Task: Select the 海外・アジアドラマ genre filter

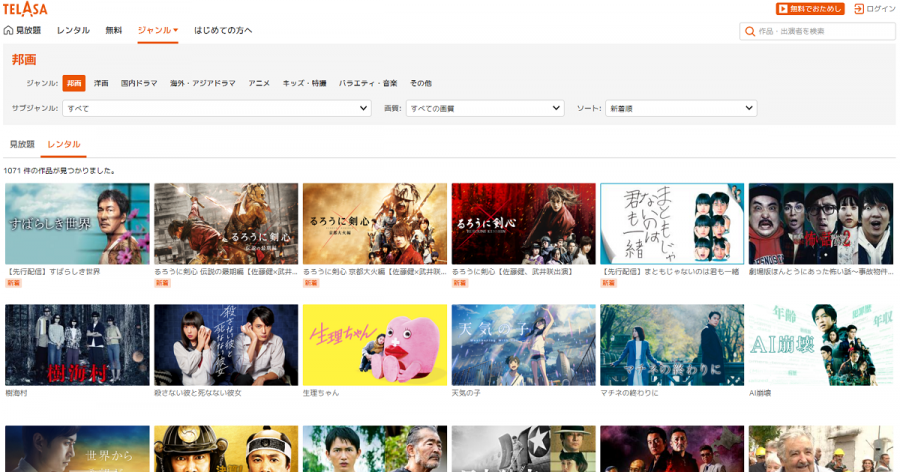Action: [203, 83]
